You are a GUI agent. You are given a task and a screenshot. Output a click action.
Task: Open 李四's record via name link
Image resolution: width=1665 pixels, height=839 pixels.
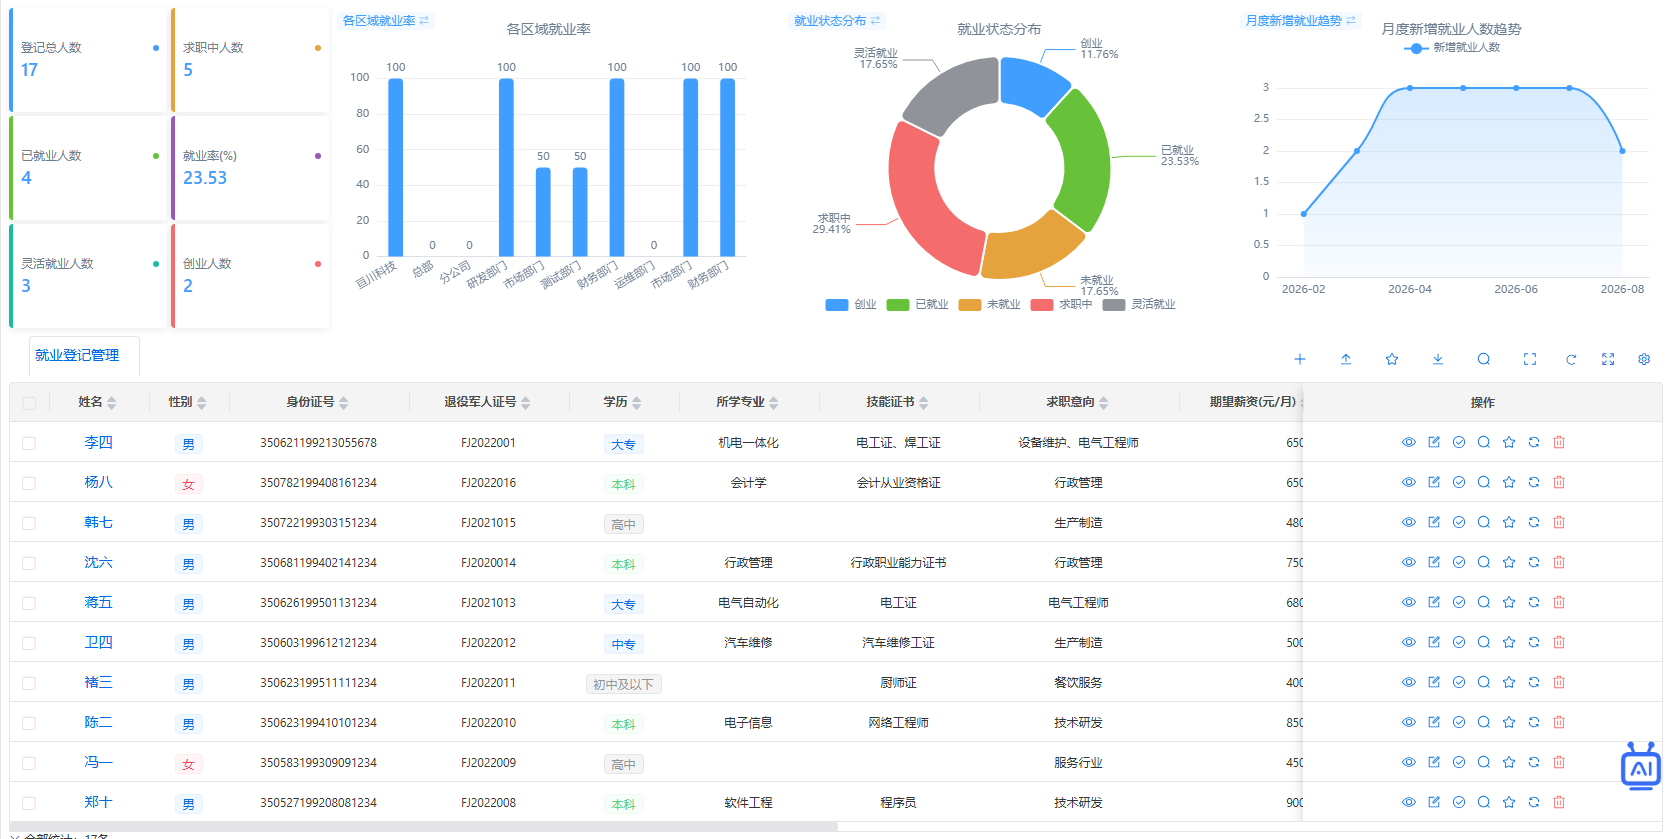tap(98, 442)
